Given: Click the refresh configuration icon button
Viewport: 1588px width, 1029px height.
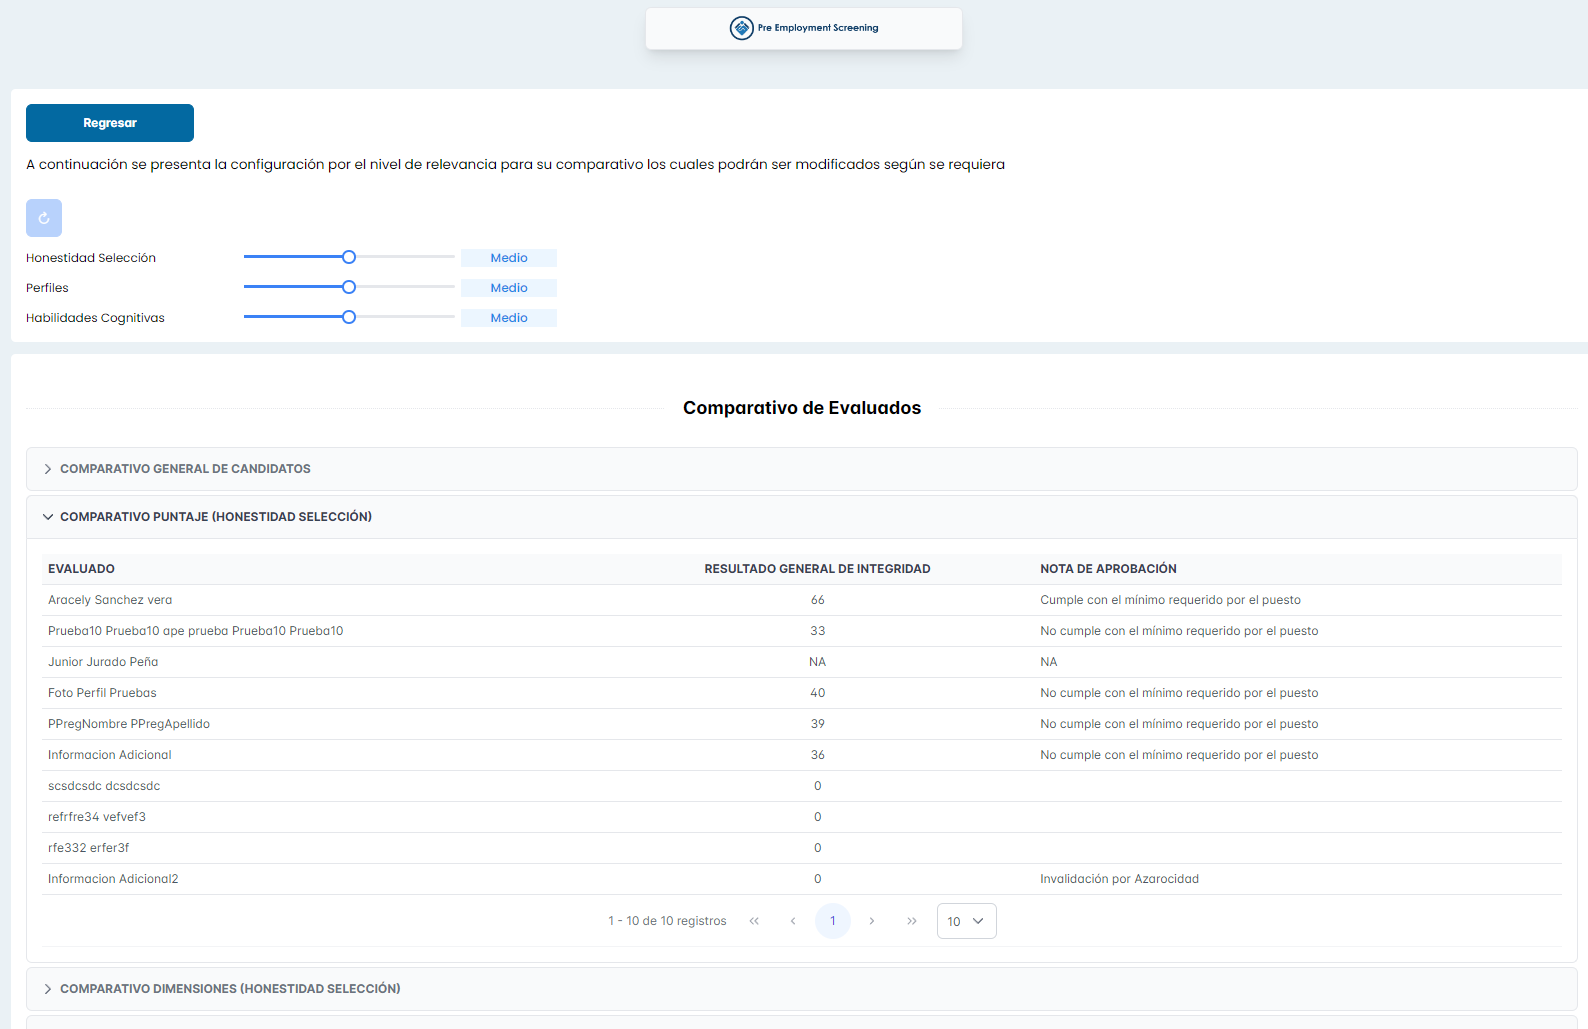Looking at the screenshot, I should pyautogui.click(x=44, y=218).
